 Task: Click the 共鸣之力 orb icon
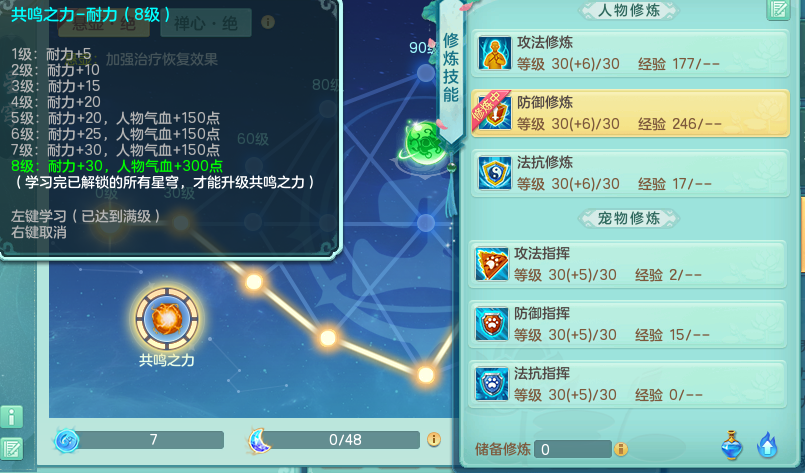coord(167,319)
